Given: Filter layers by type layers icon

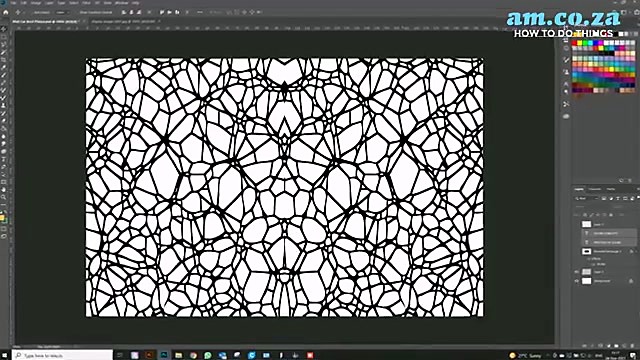Looking at the screenshot, I should [x=618, y=198].
